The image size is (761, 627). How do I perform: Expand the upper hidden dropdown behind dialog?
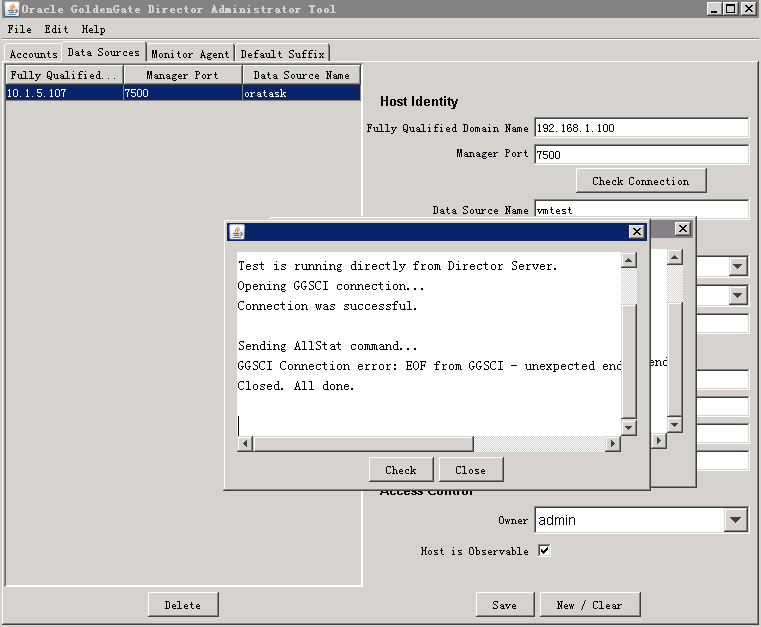tap(737, 266)
